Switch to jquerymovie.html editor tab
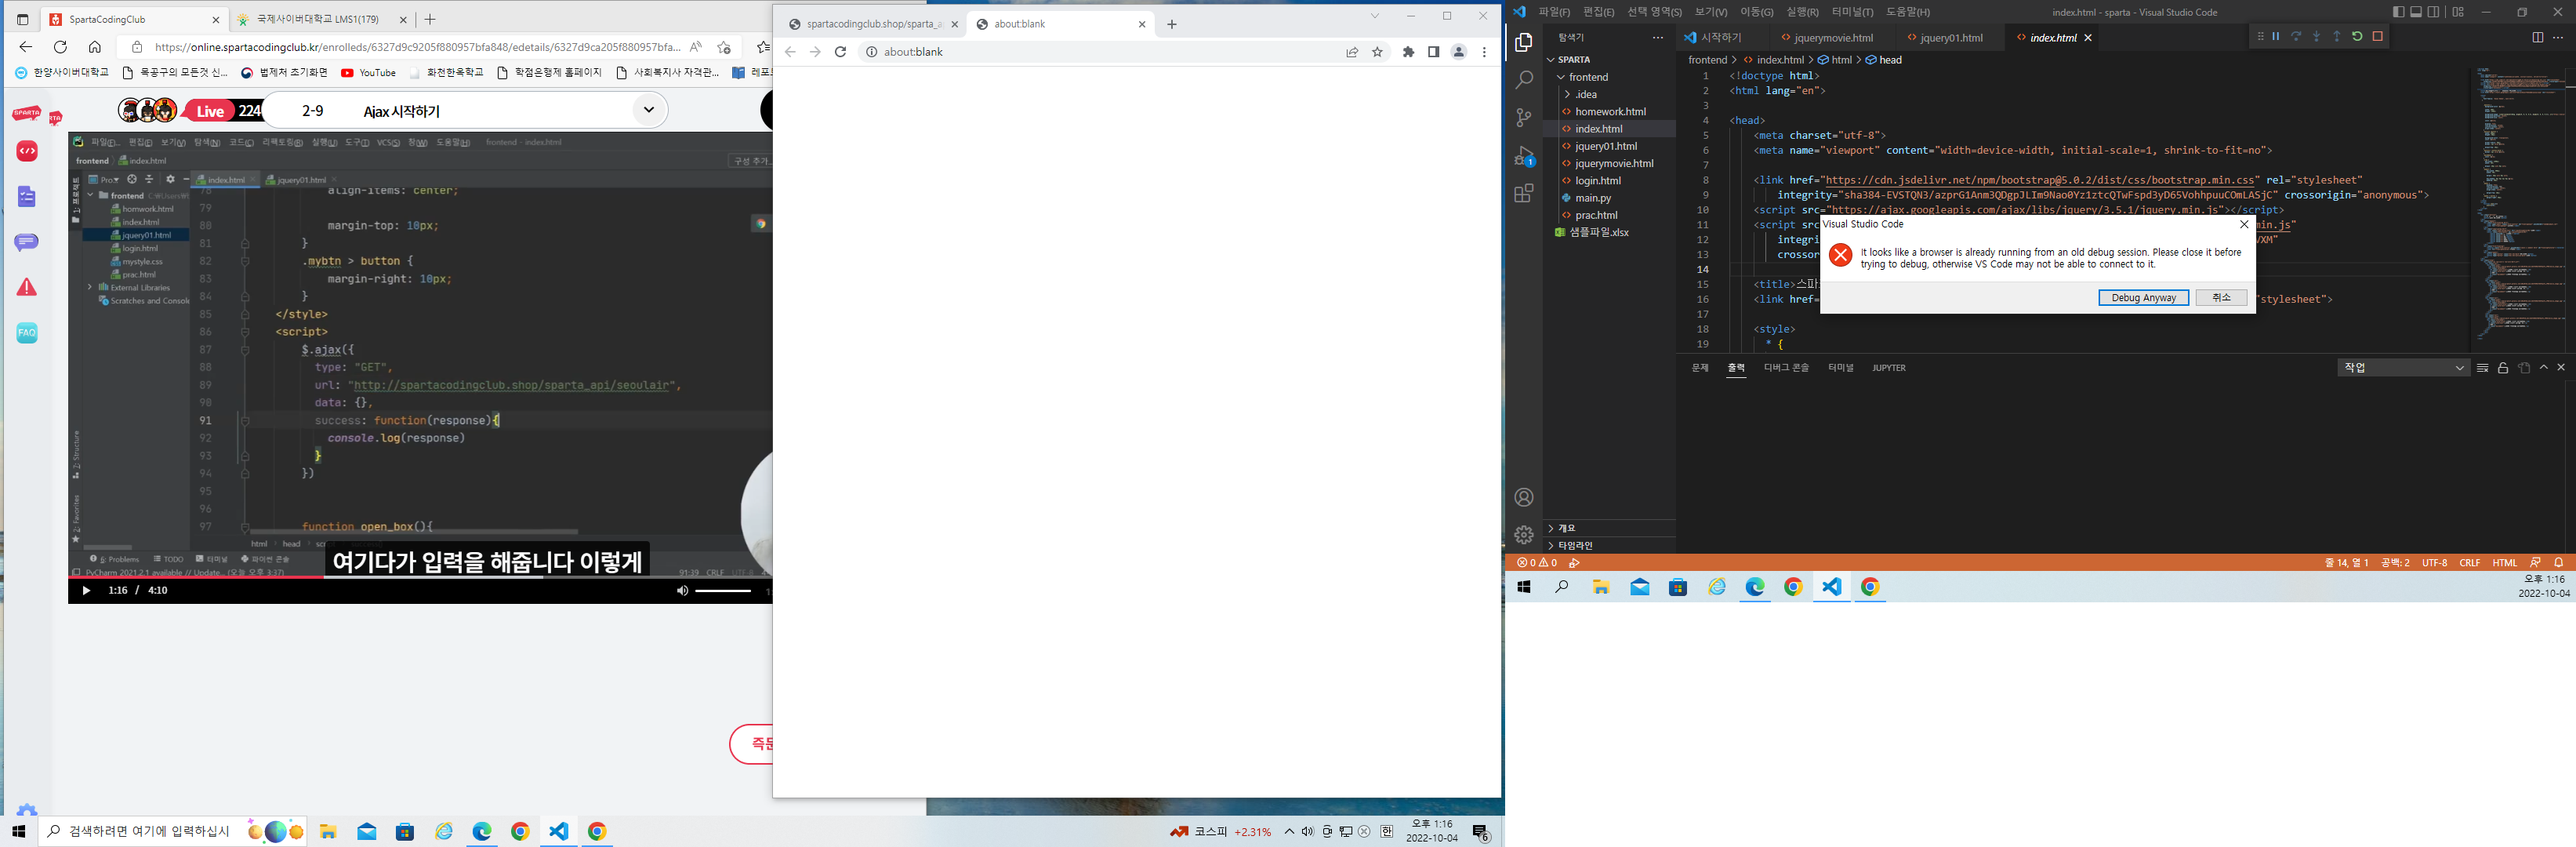Viewport: 2576px width, 847px height. pyautogui.click(x=1833, y=38)
